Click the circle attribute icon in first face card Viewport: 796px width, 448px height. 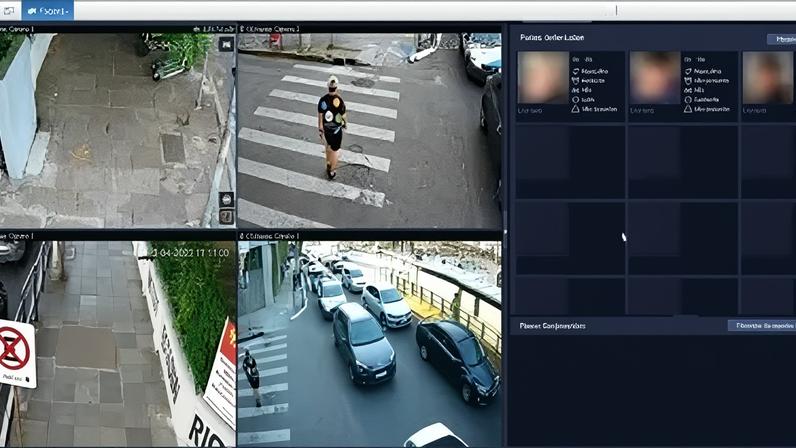(x=575, y=100)
